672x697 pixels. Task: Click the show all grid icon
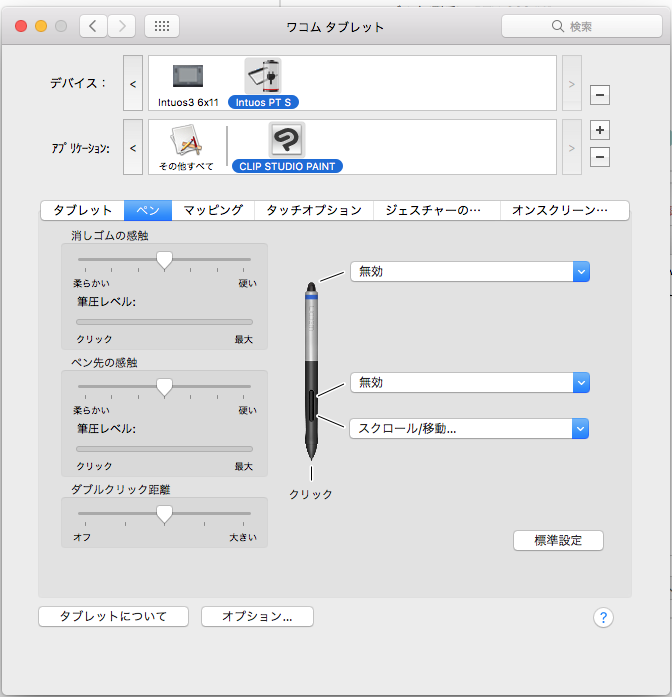pyautogui.click(x=162, y=26)
